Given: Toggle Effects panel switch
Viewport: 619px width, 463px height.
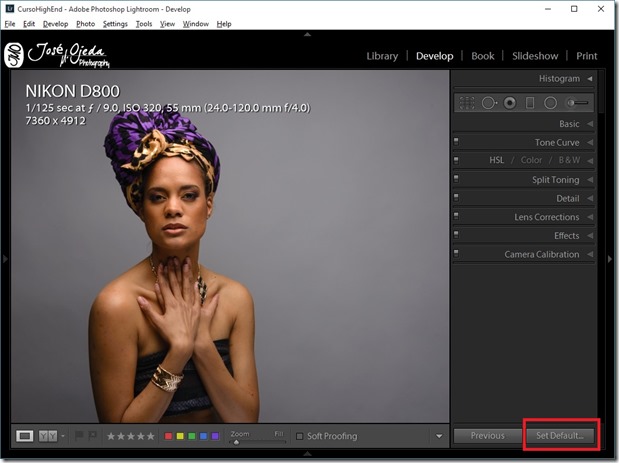Looking at the screenshot, I should pos(456,235).
